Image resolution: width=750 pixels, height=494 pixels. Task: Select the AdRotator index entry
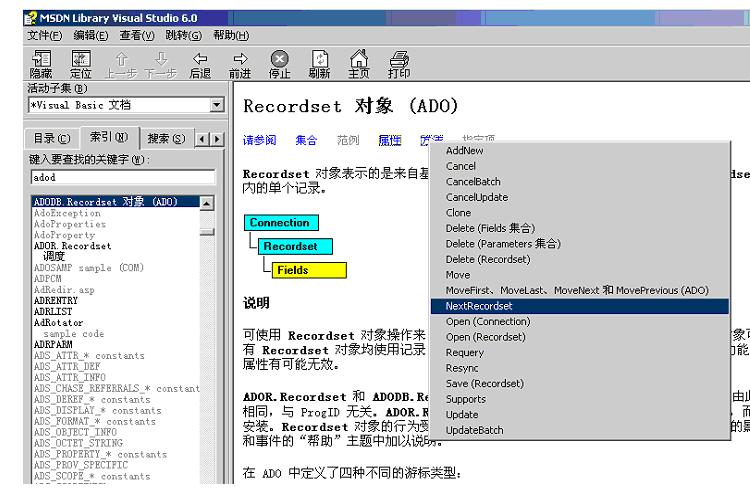pyautogui.click(x=58, y=323)
